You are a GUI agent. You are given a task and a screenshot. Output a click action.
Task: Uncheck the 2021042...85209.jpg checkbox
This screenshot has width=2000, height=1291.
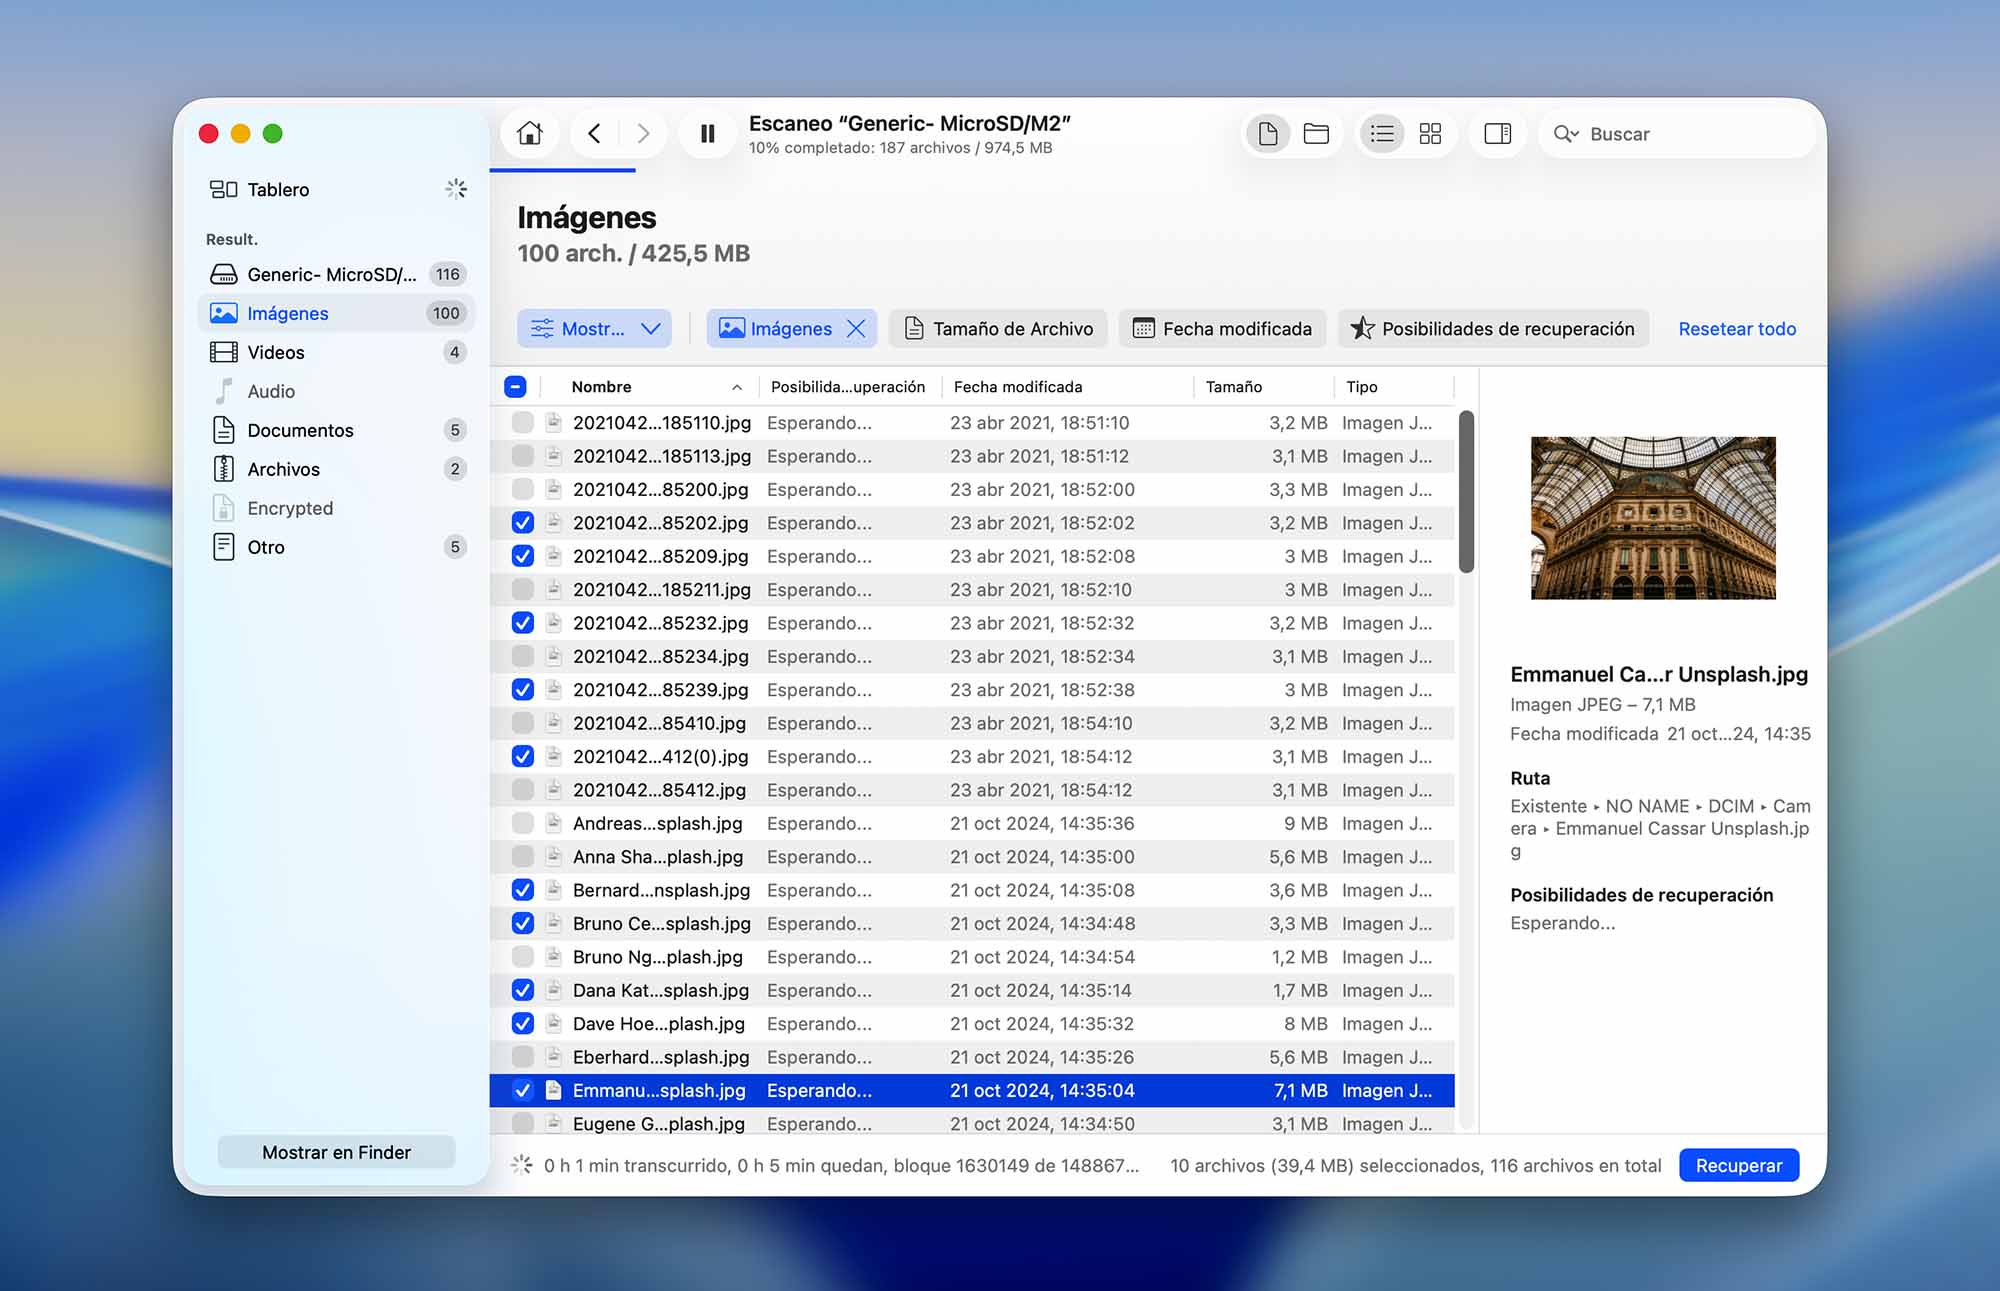click(522, 556)
